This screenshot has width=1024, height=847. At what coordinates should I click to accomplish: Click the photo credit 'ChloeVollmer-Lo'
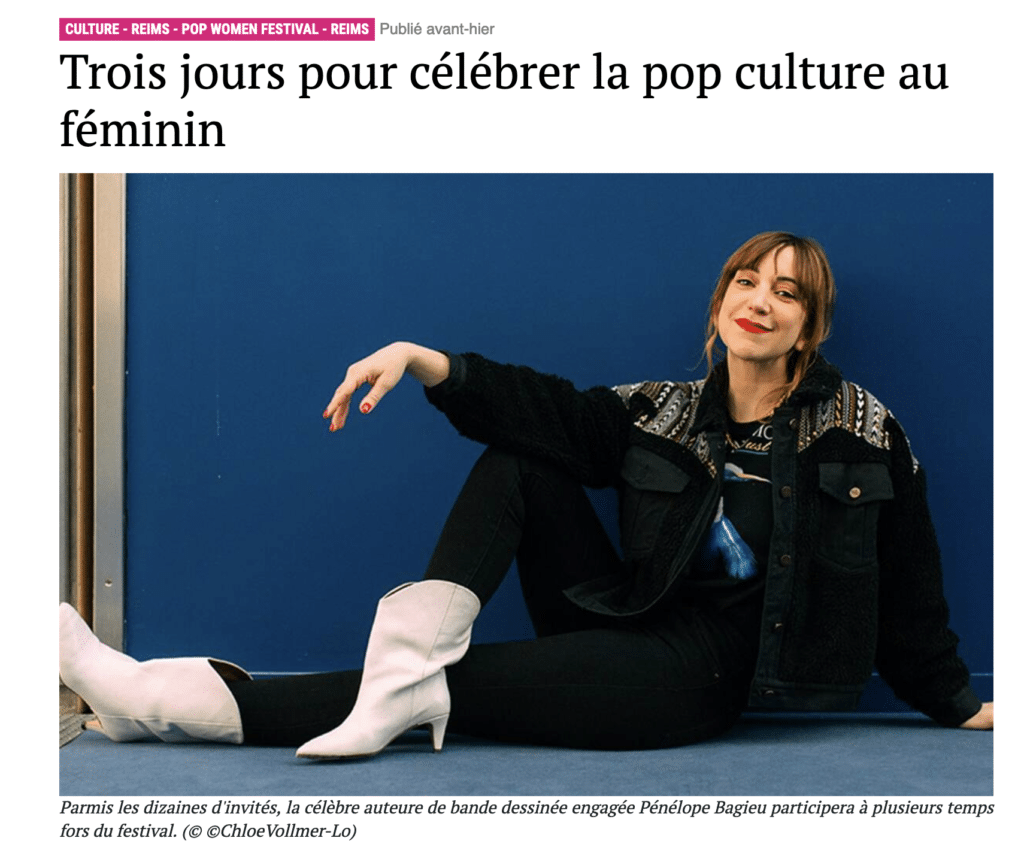click(287, 832)
